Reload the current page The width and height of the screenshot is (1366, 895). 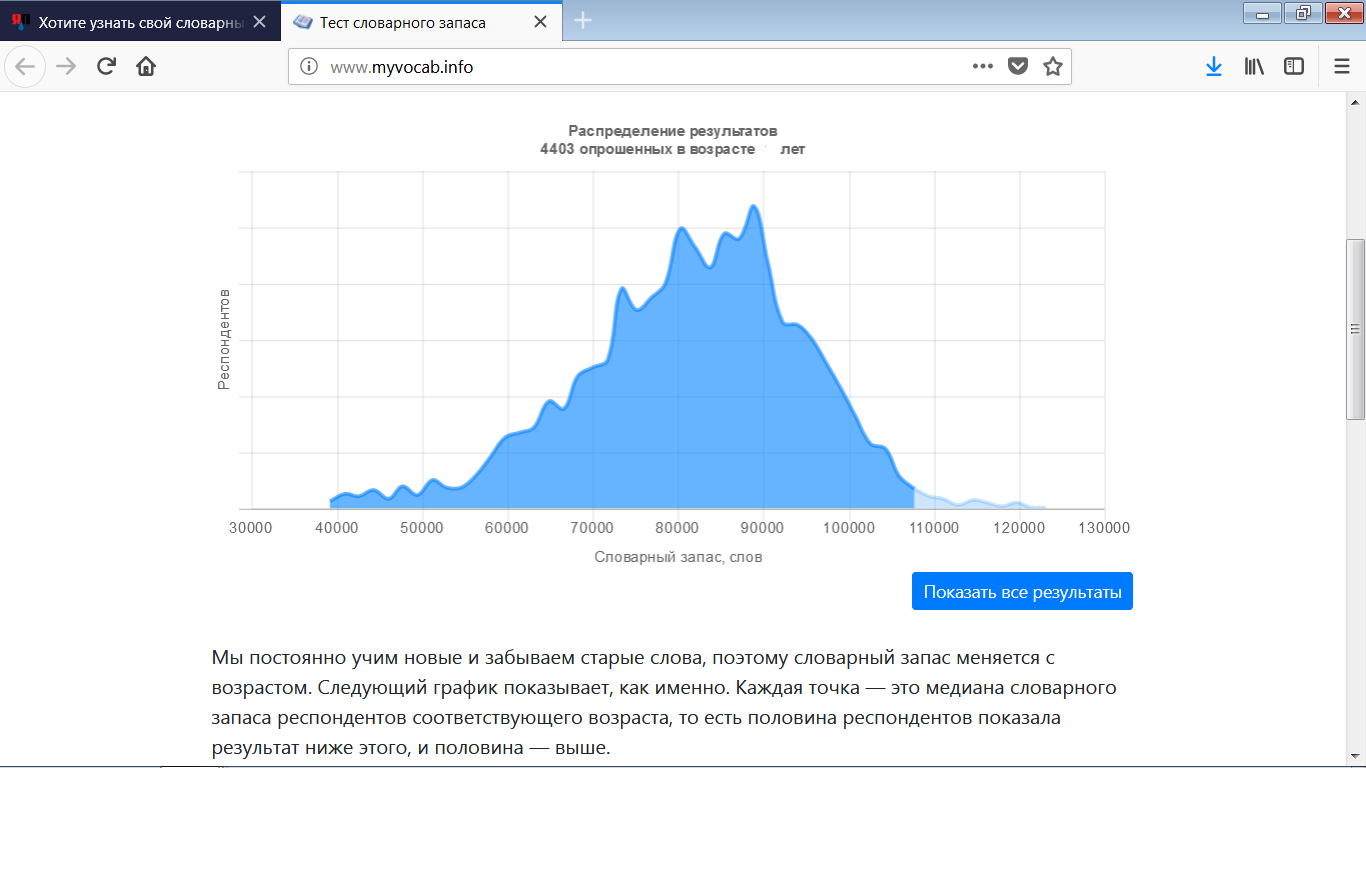coord(106,67)
